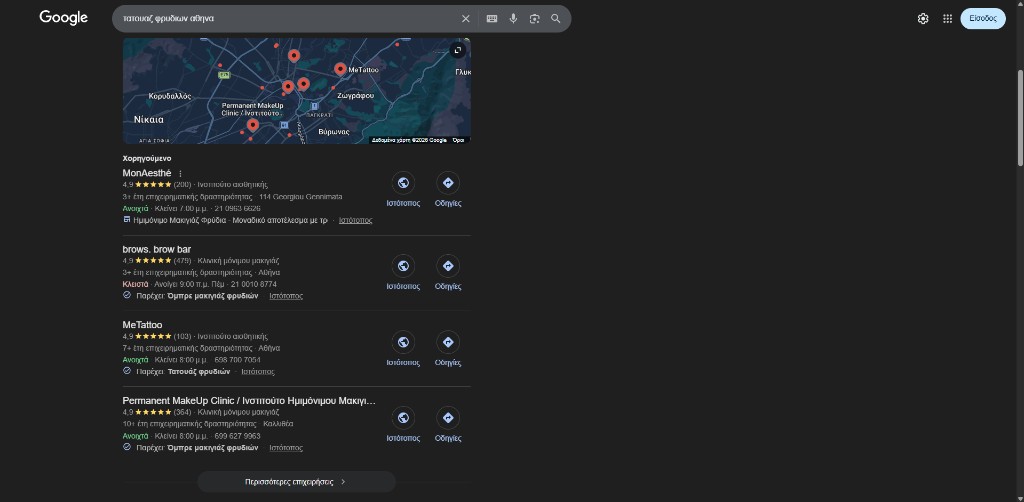
Task: Open the on-screen keyboard input tool
Action: click(x=492, y=19)
